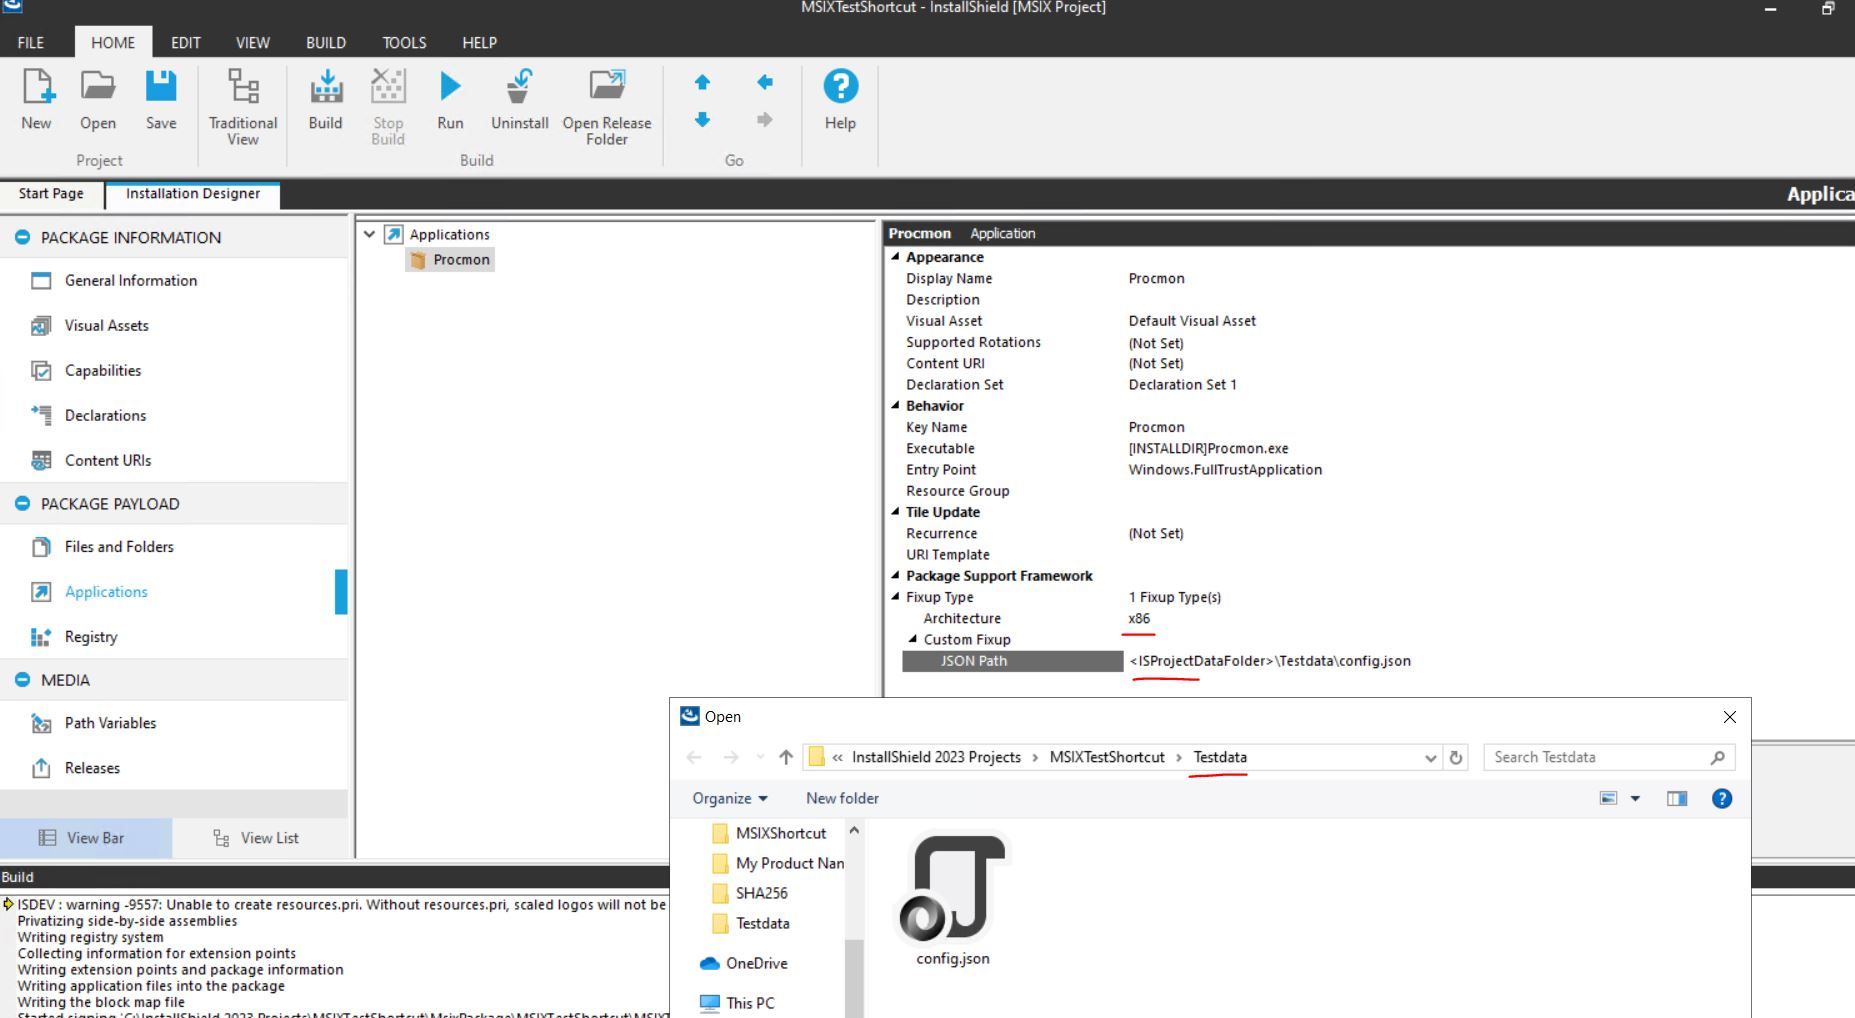
Task: Open the Organize dropdown menu
Action: [729, 798]
